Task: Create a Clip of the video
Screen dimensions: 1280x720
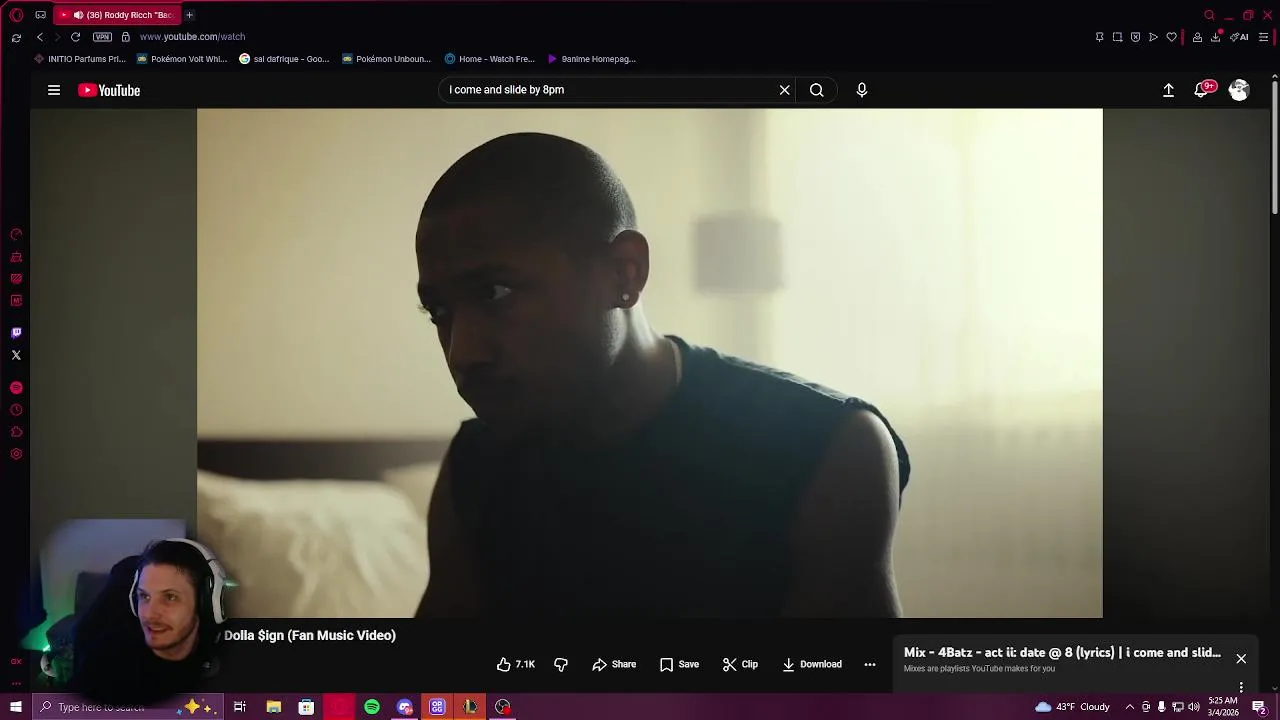Action: point(740,664)
